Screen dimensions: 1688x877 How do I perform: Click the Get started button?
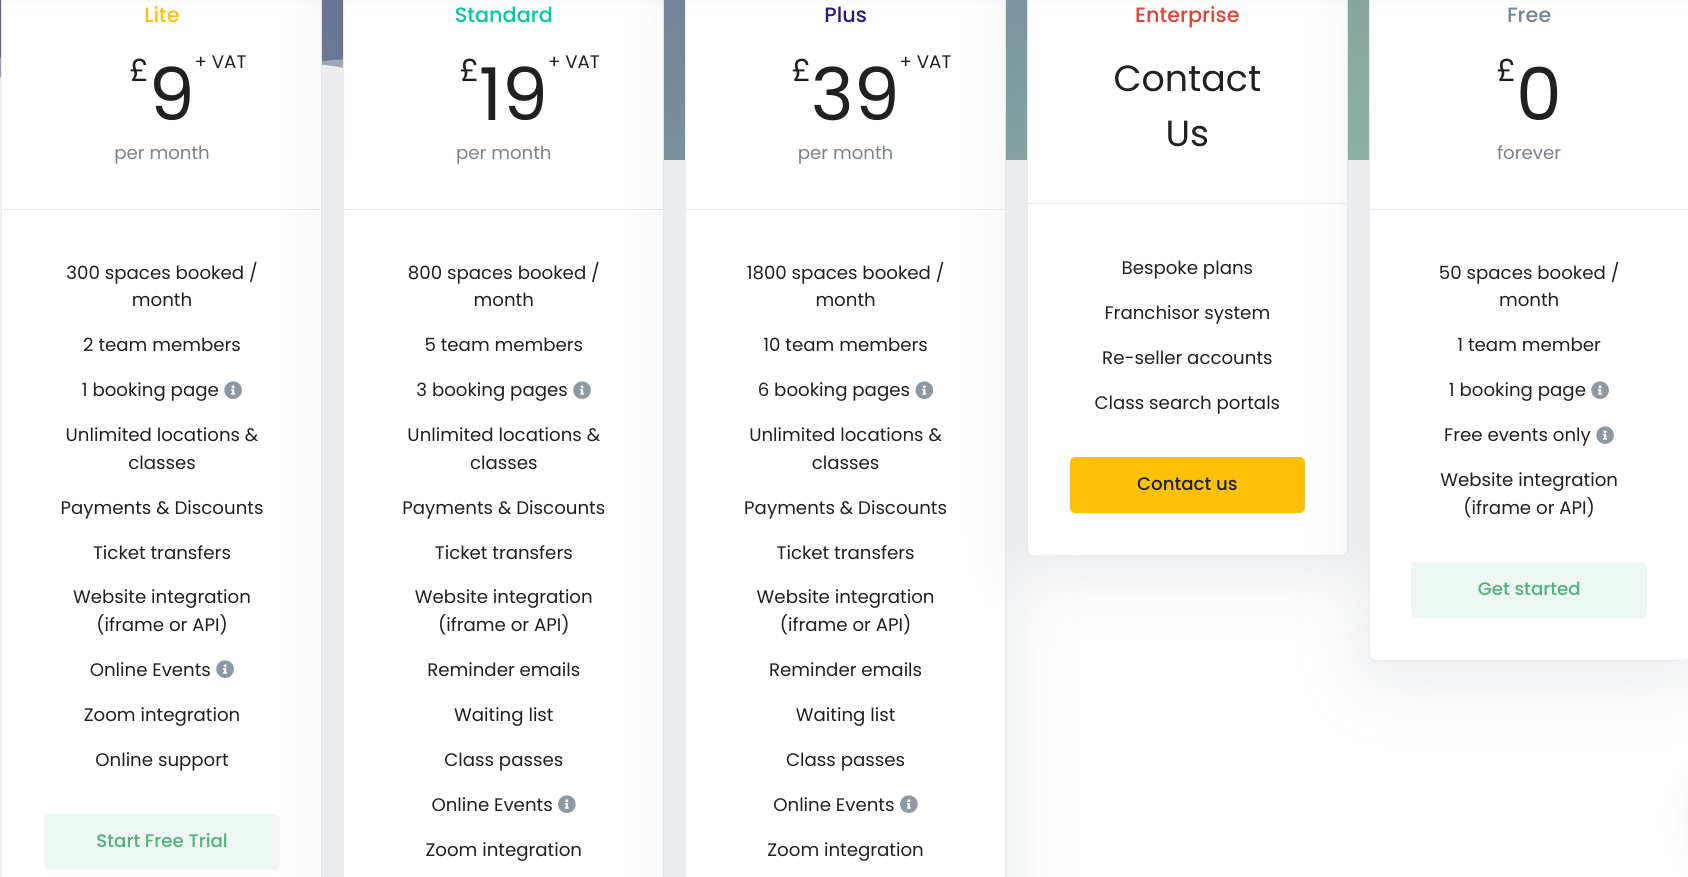(x=1529, y=589)
